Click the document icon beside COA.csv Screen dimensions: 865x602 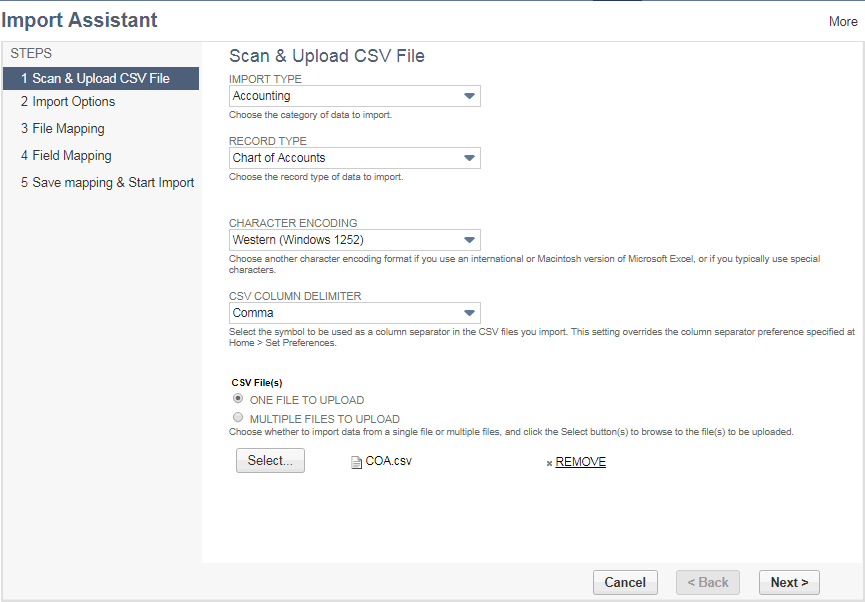(x=356, y=461)
